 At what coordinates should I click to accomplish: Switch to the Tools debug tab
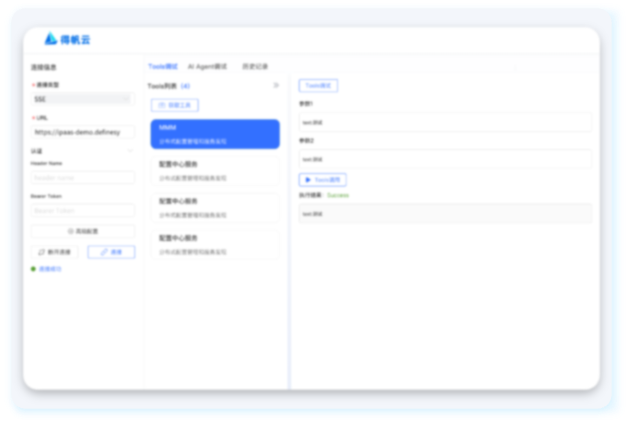(x=163, y=66)
